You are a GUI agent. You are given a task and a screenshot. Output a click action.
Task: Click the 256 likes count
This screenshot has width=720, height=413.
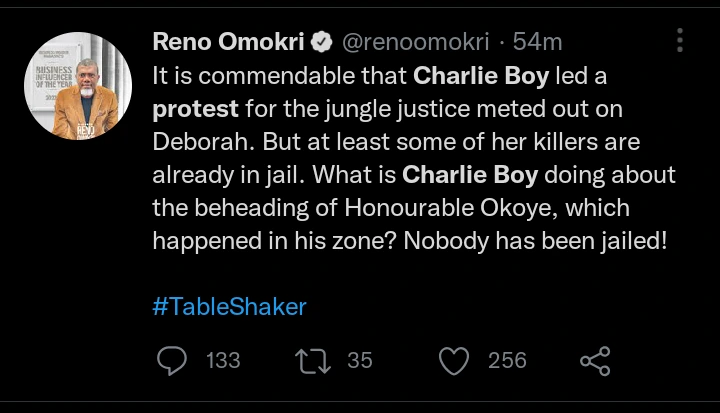click(507, 360)
